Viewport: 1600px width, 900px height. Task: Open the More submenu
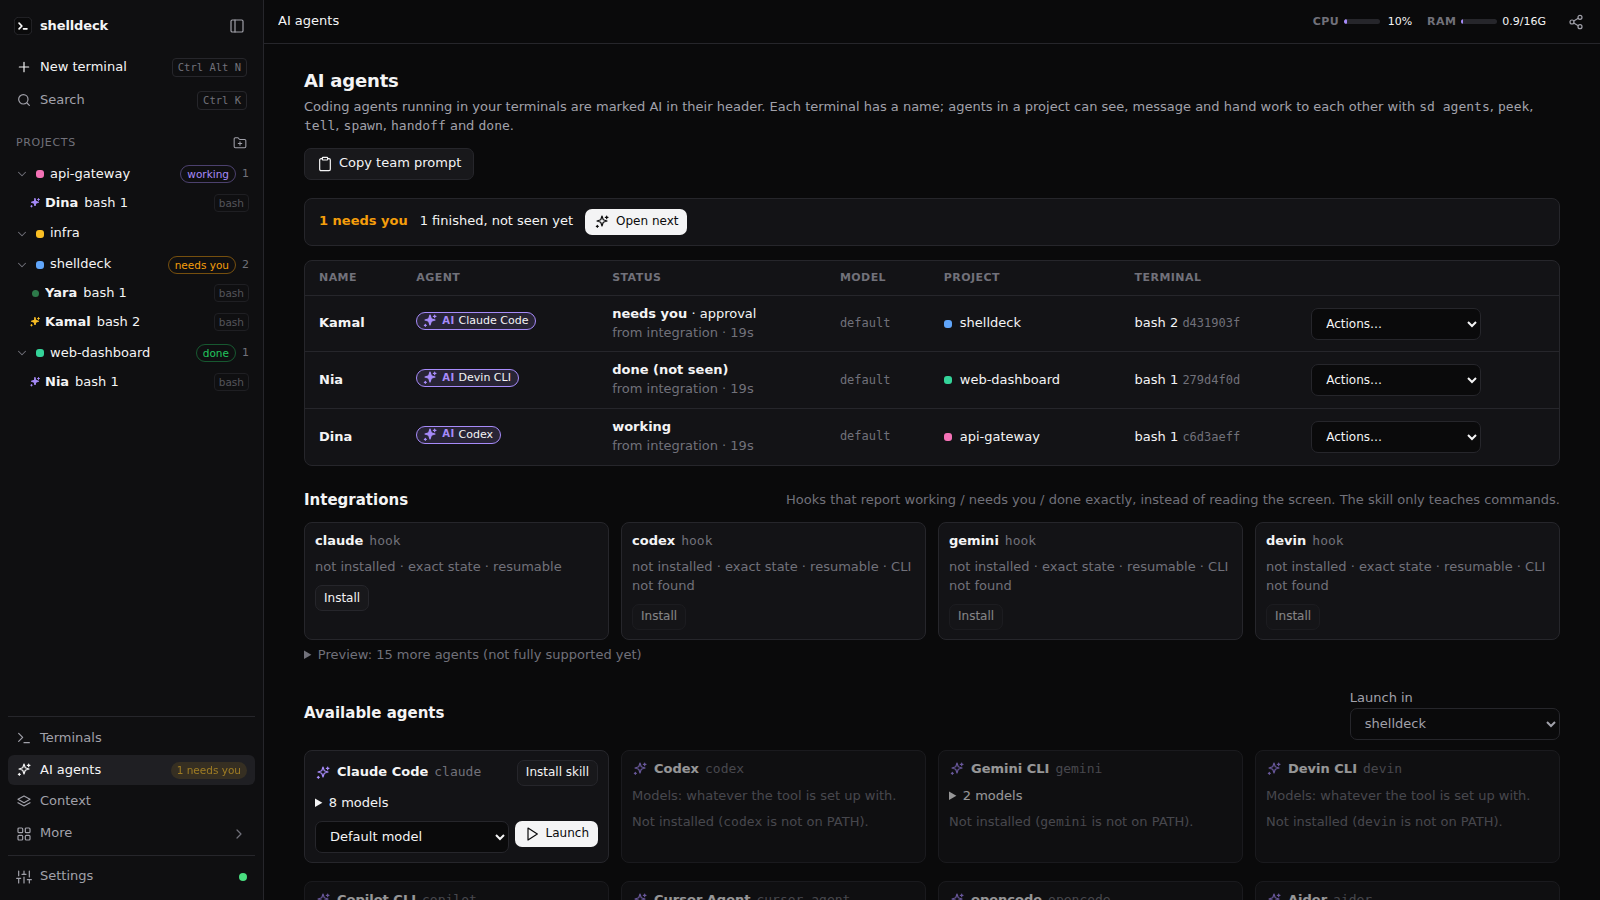click(132, 833)
